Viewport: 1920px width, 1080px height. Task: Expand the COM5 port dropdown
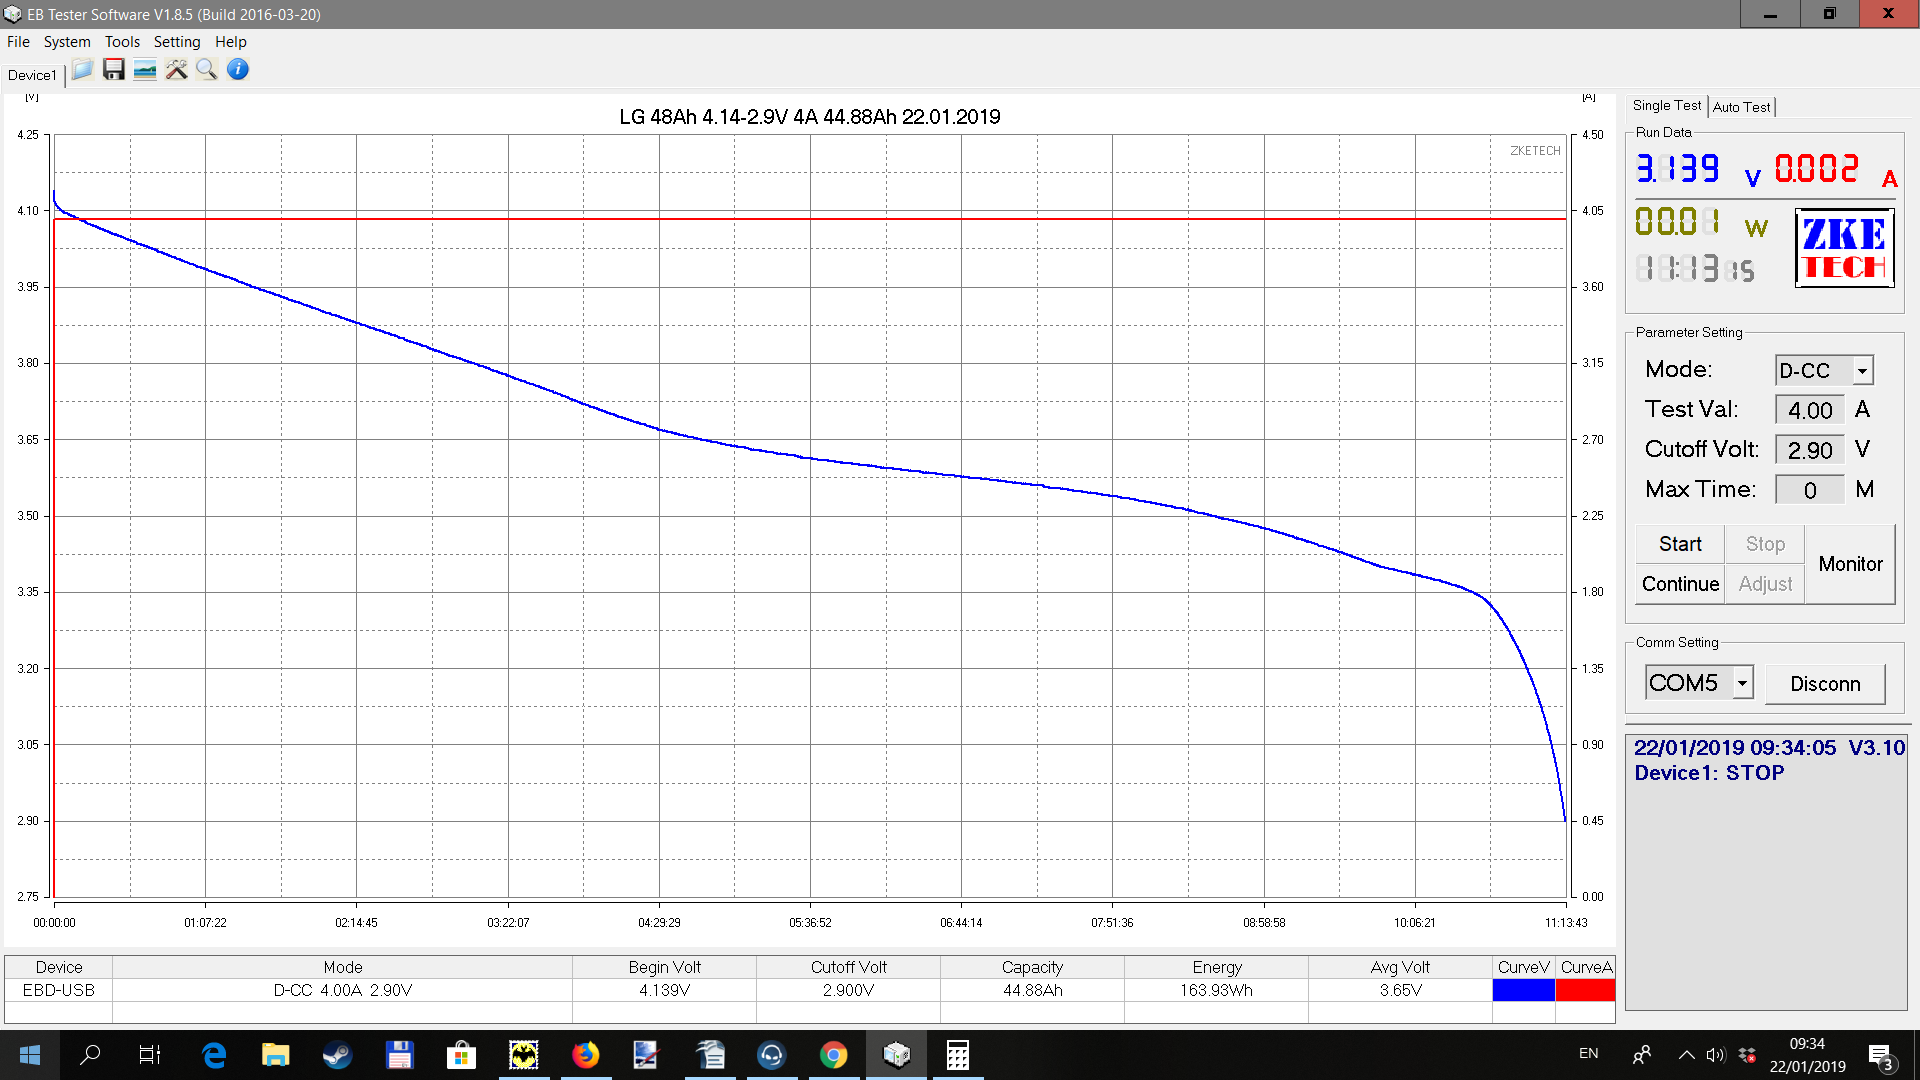point(1742,683)
